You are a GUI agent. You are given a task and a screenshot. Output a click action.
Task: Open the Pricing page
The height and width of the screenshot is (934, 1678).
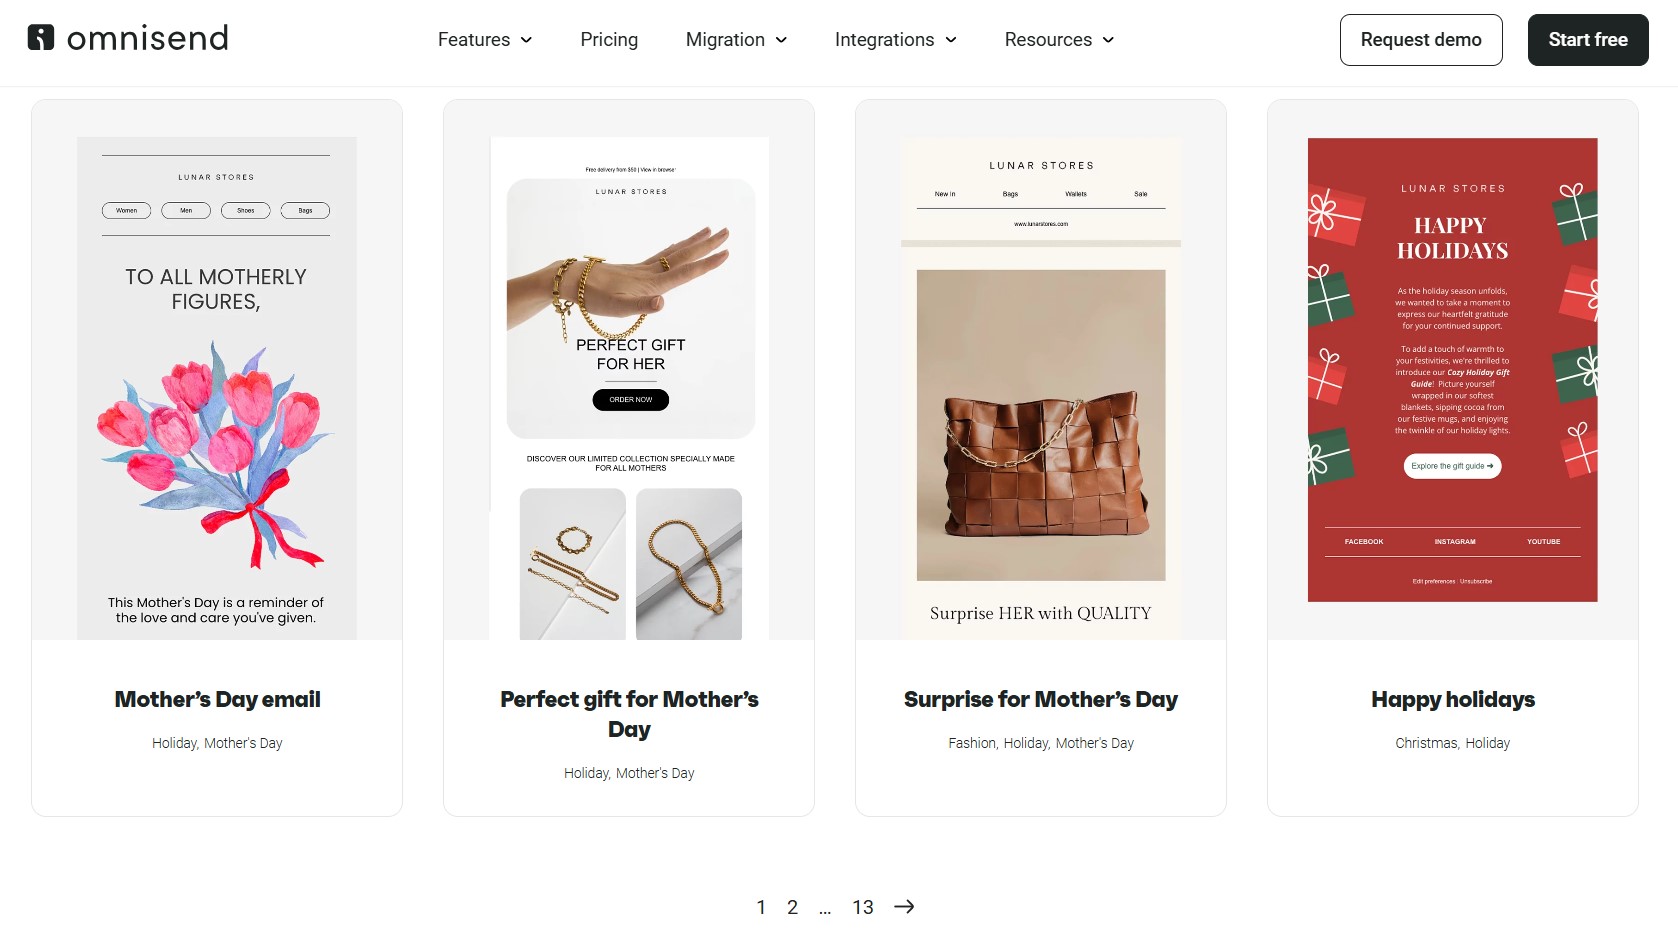click(609, 40)
